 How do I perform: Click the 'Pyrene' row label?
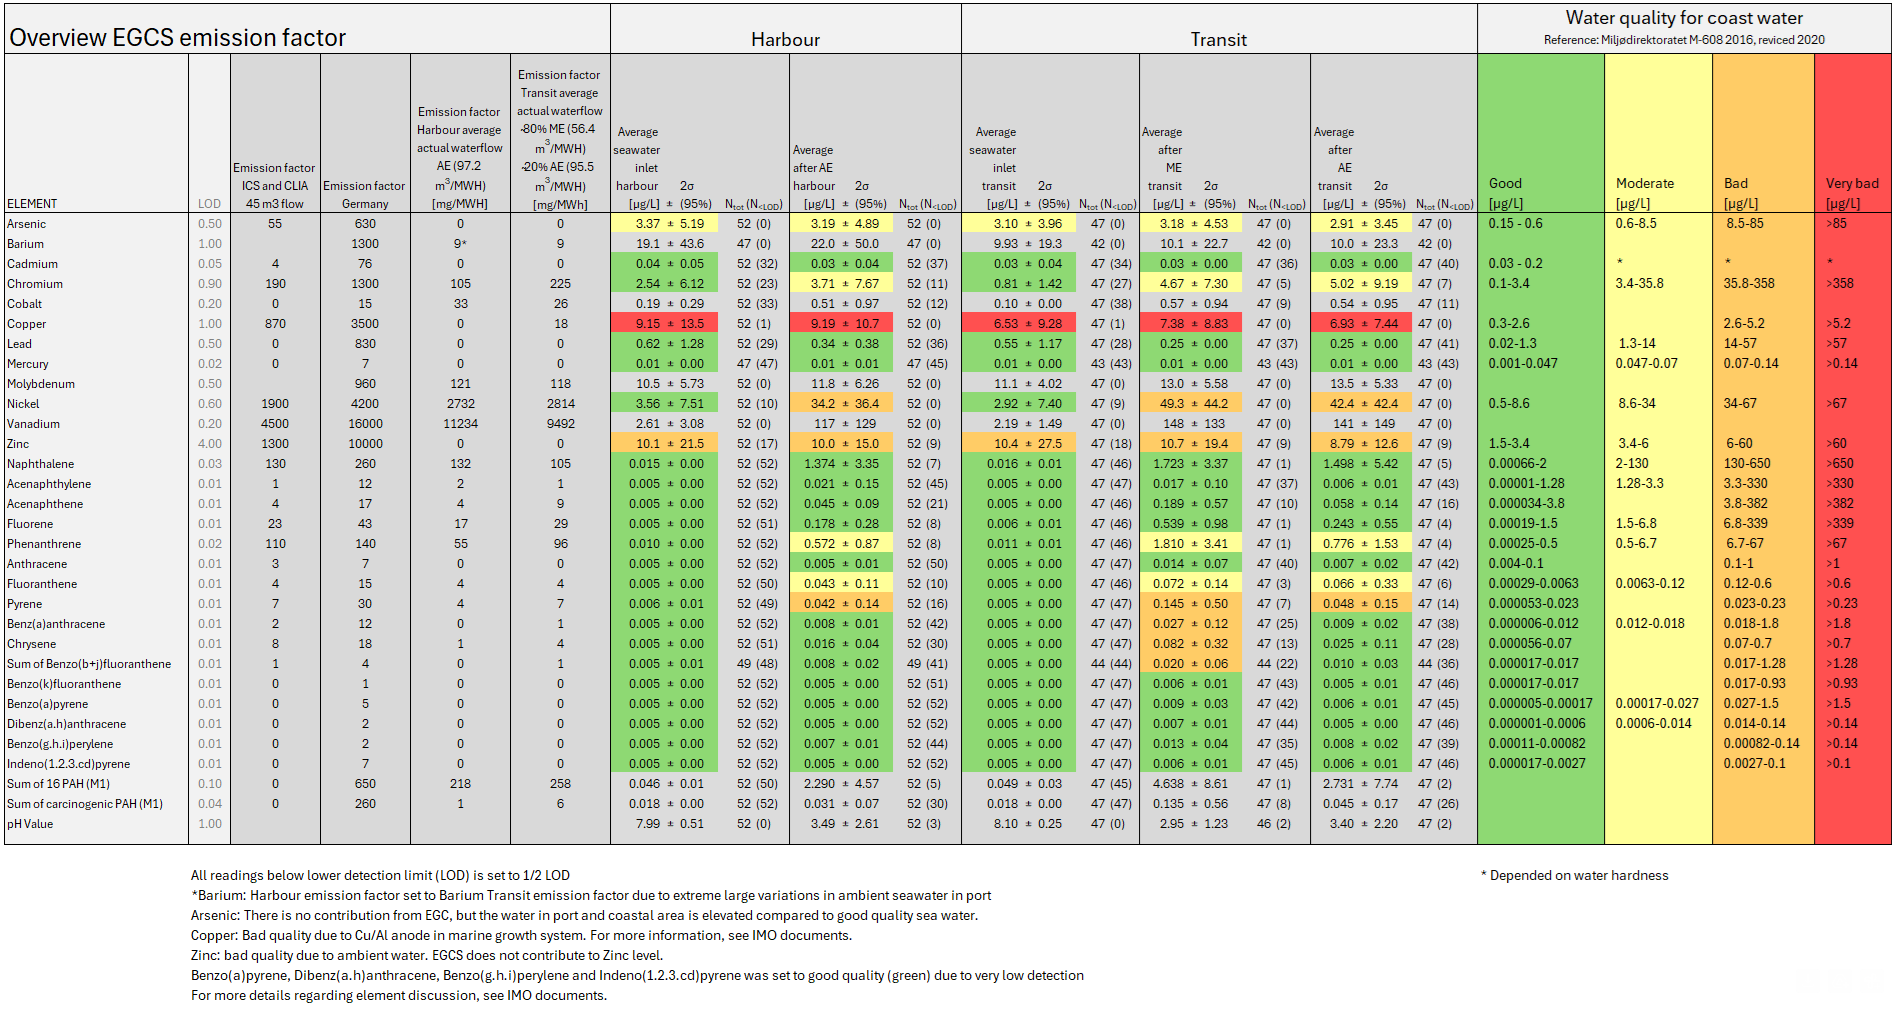point(25,604)
